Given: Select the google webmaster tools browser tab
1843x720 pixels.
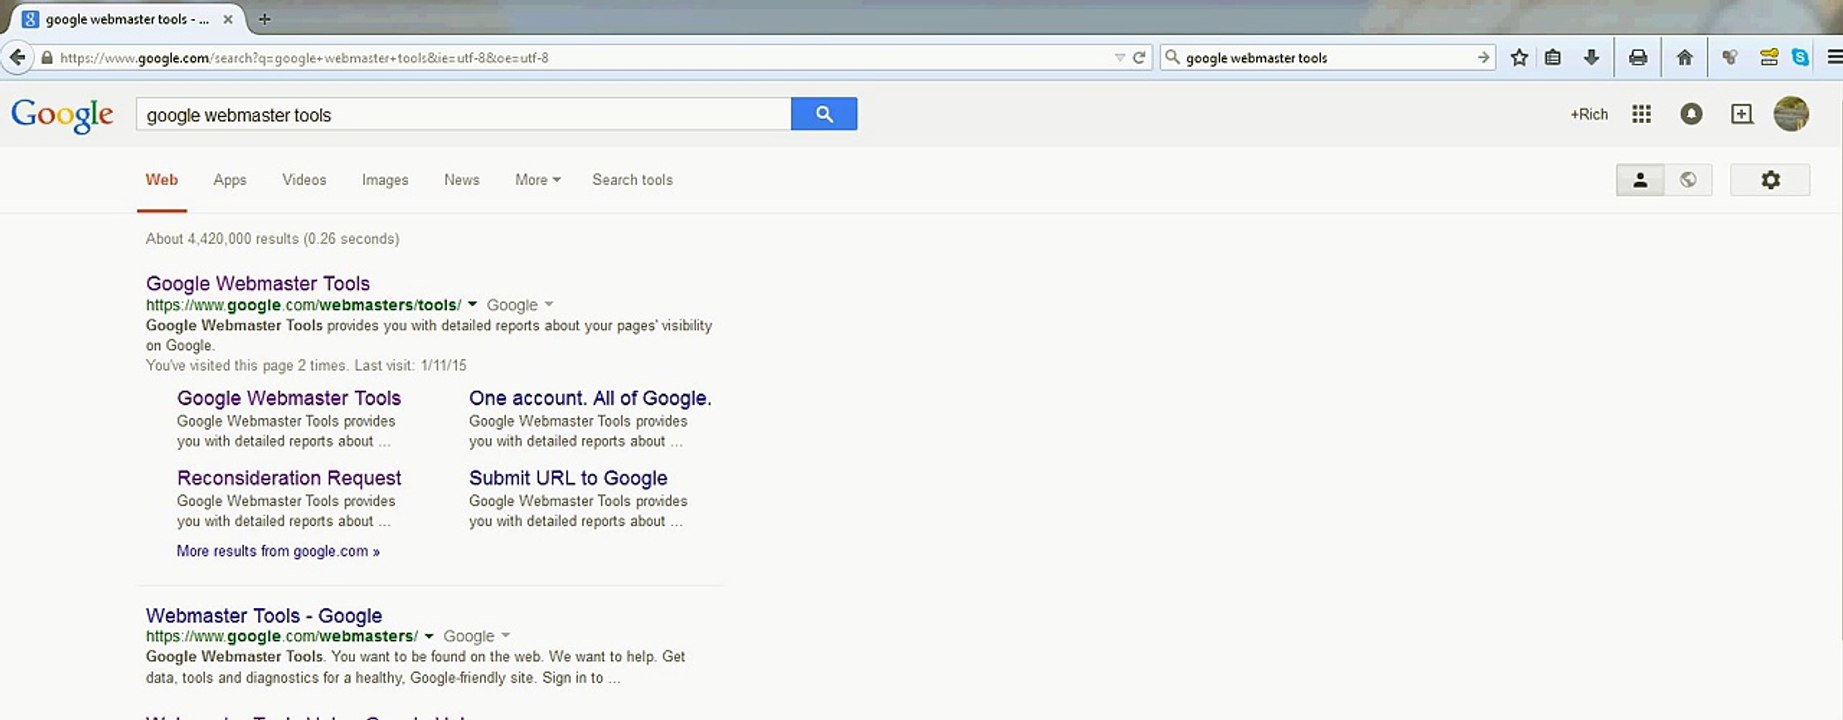Looking at the screenshot, I should pos(127,19).
